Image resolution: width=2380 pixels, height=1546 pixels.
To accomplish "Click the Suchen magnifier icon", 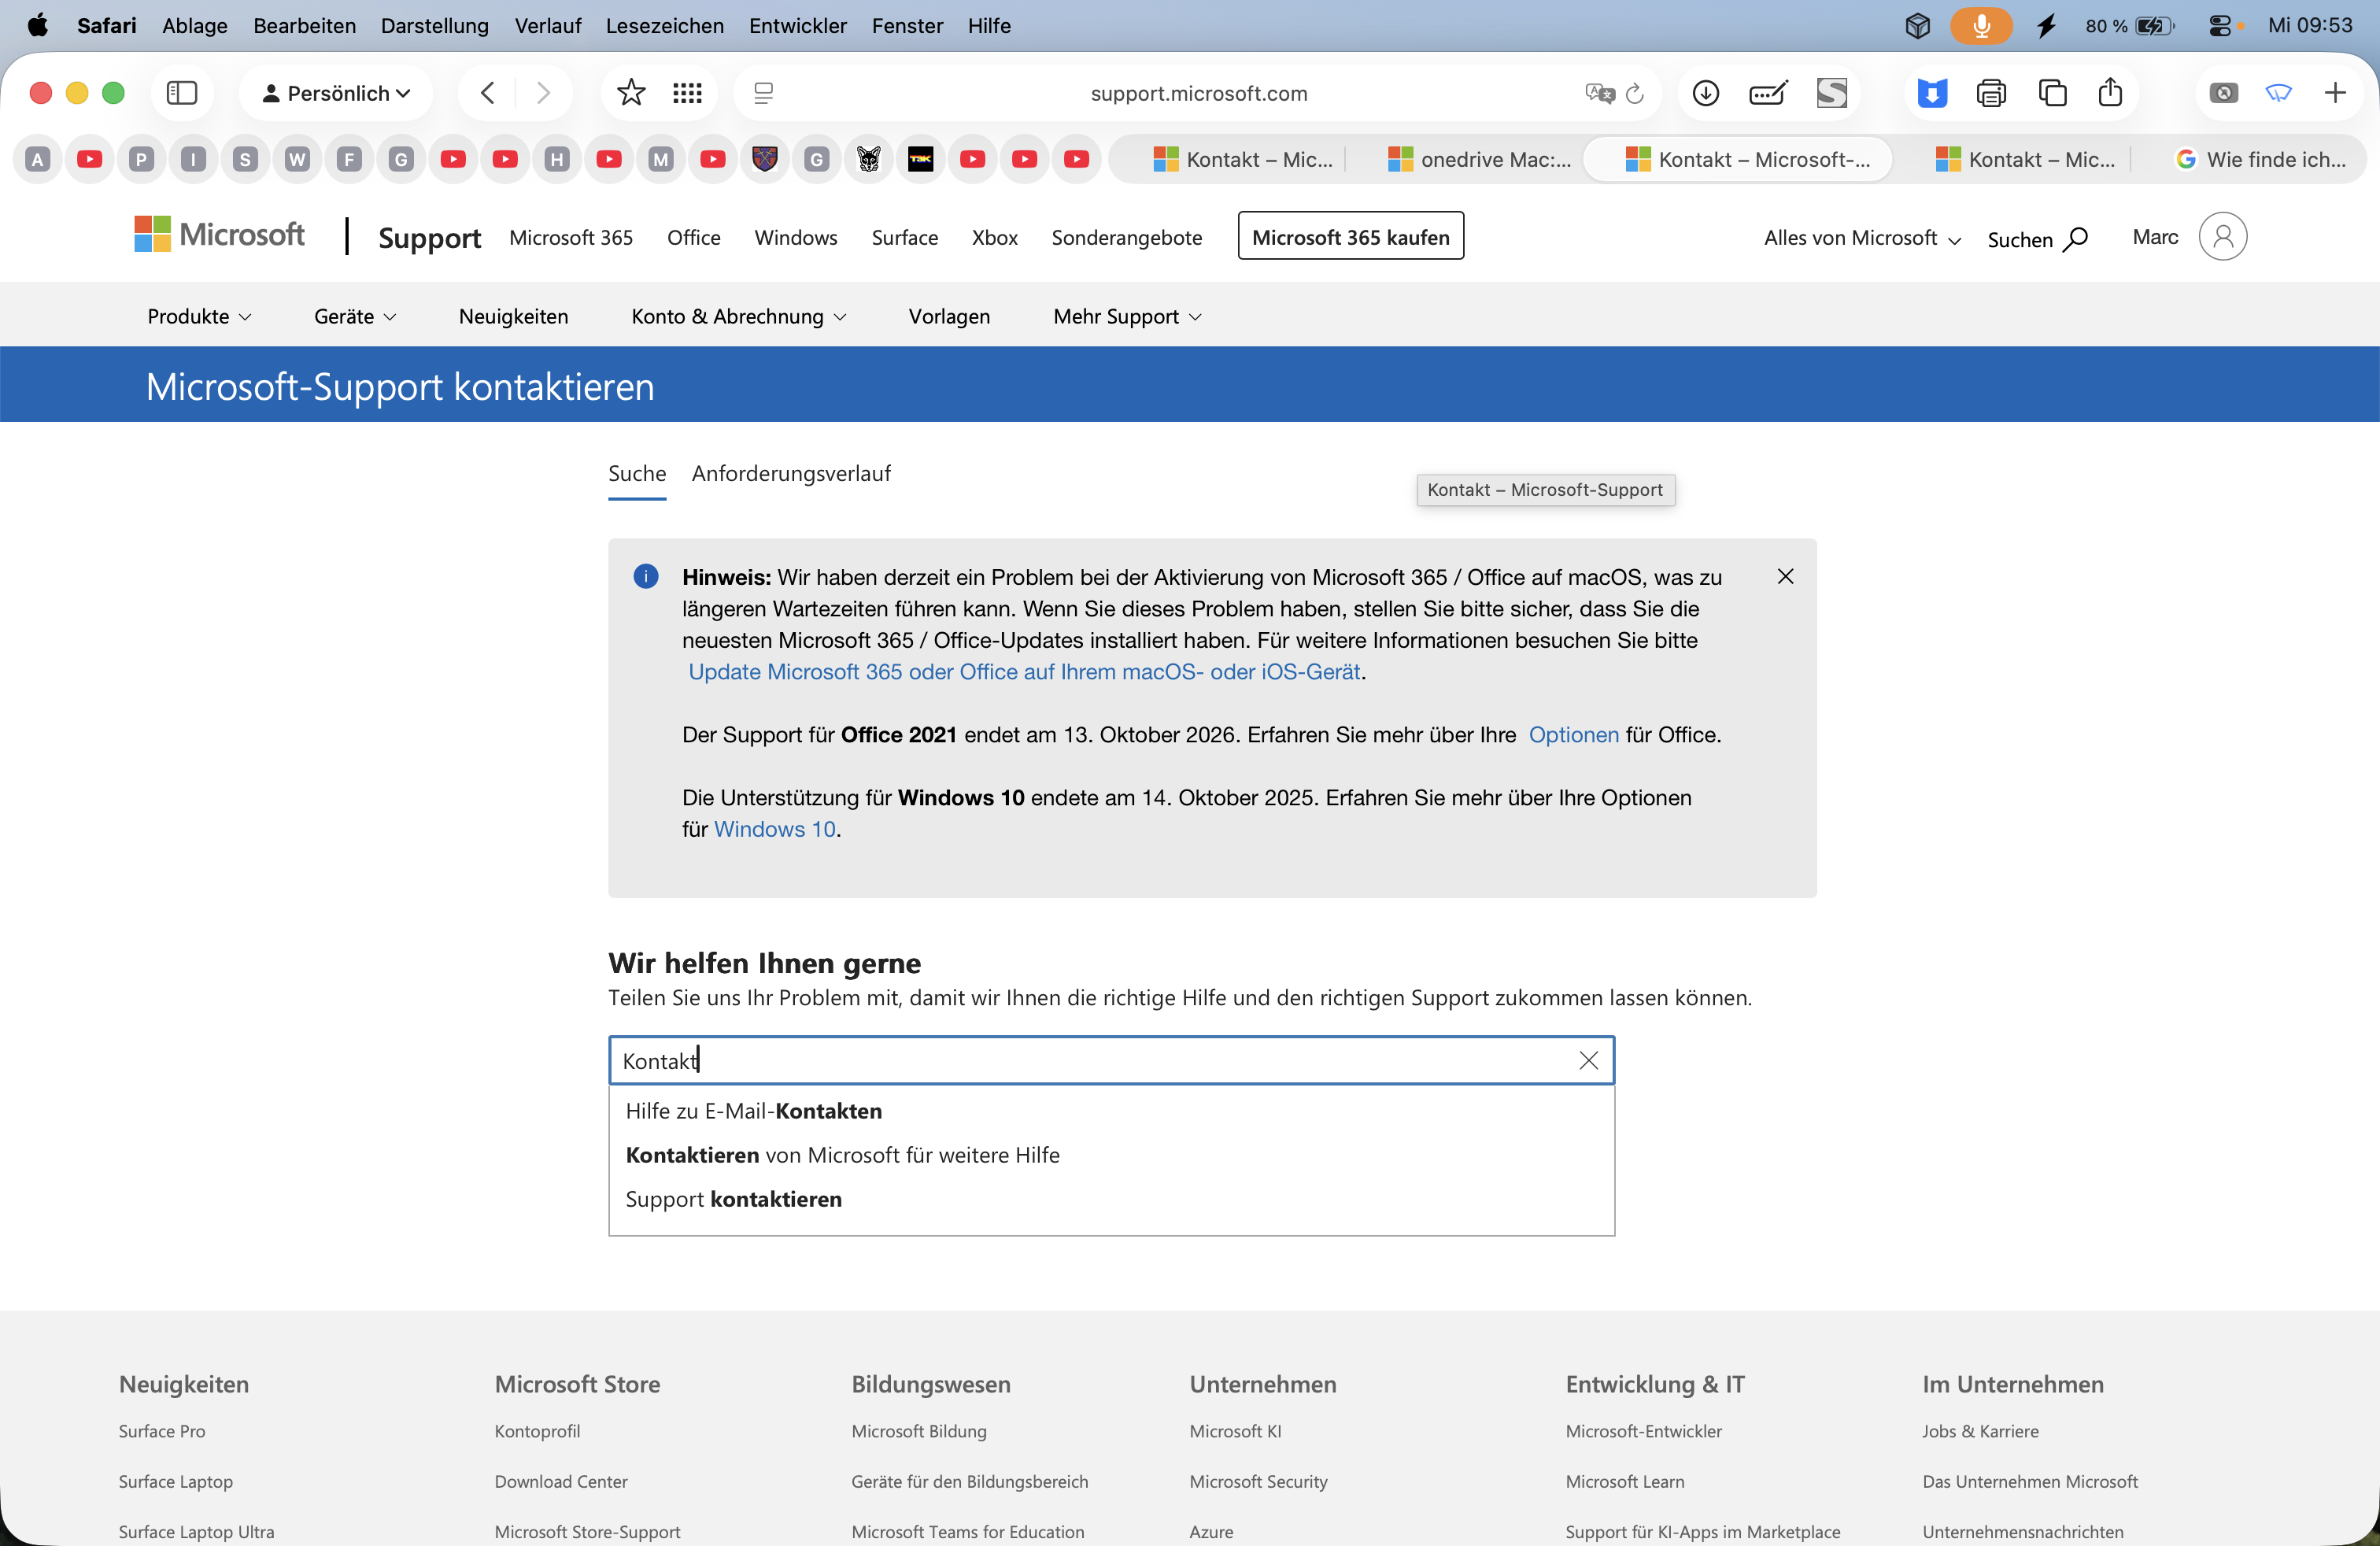I will point(2076,239).
